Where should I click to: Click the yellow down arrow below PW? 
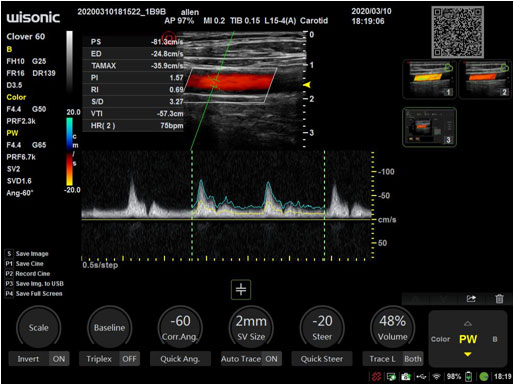pos(468,354)
